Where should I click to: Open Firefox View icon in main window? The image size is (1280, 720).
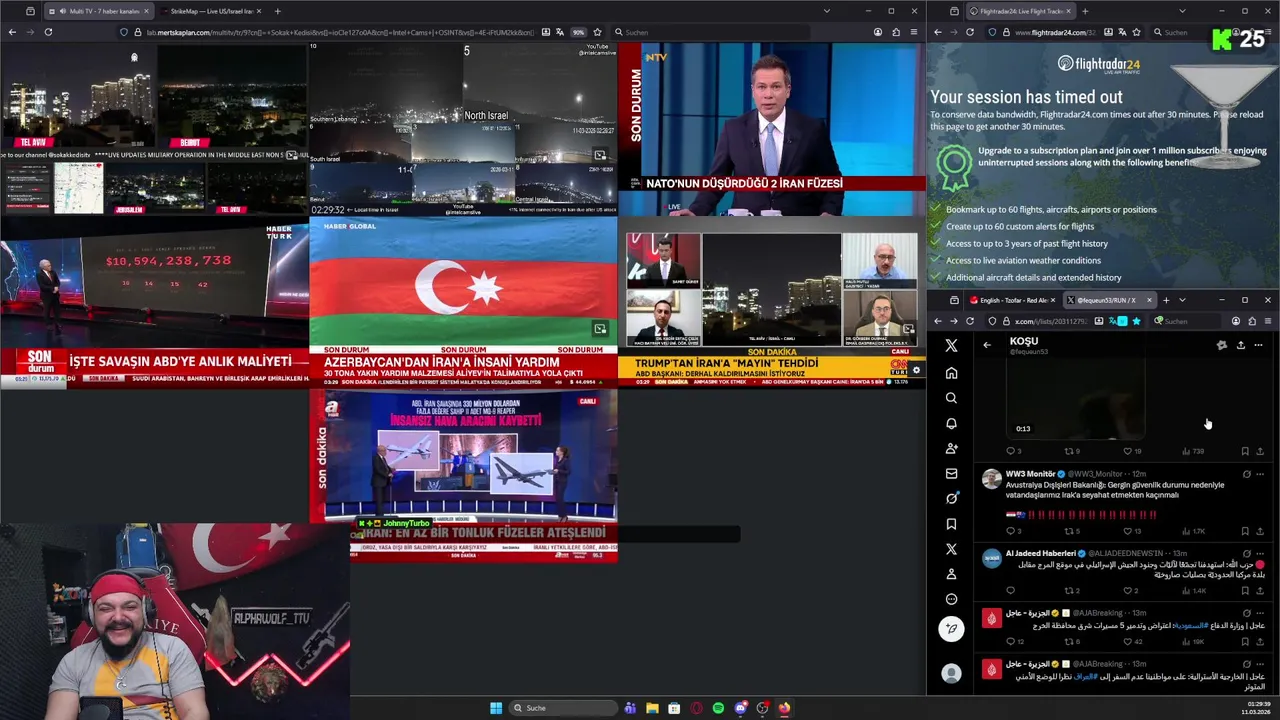[30, 11]
